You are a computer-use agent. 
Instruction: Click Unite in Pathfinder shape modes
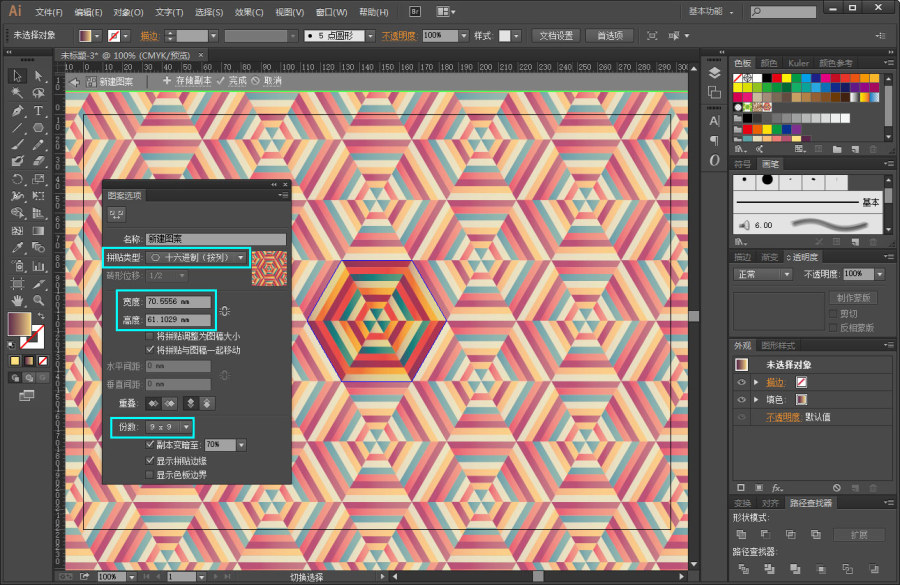[741, 534]
